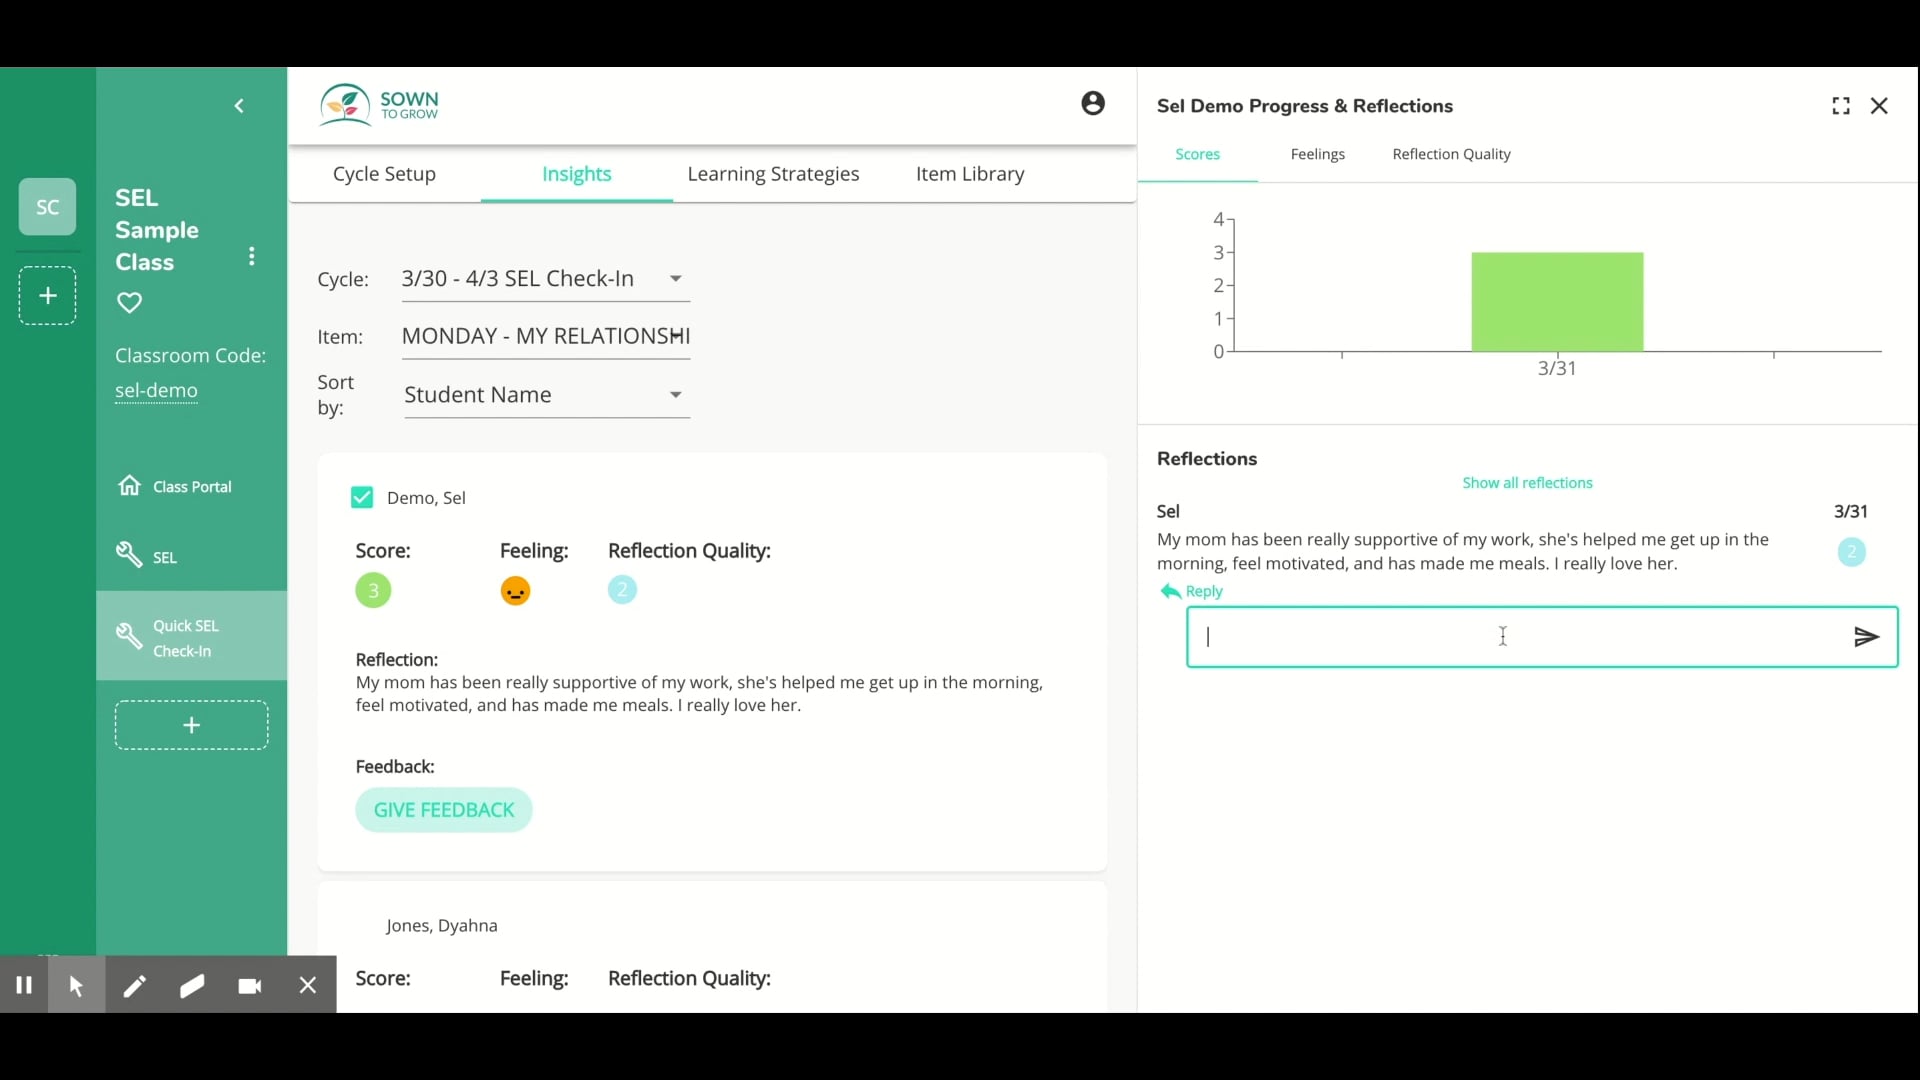Viewport: 1920px width, 1080px height.
Task: Switch to the Scores tab
Action: (x=1198, y=155)
